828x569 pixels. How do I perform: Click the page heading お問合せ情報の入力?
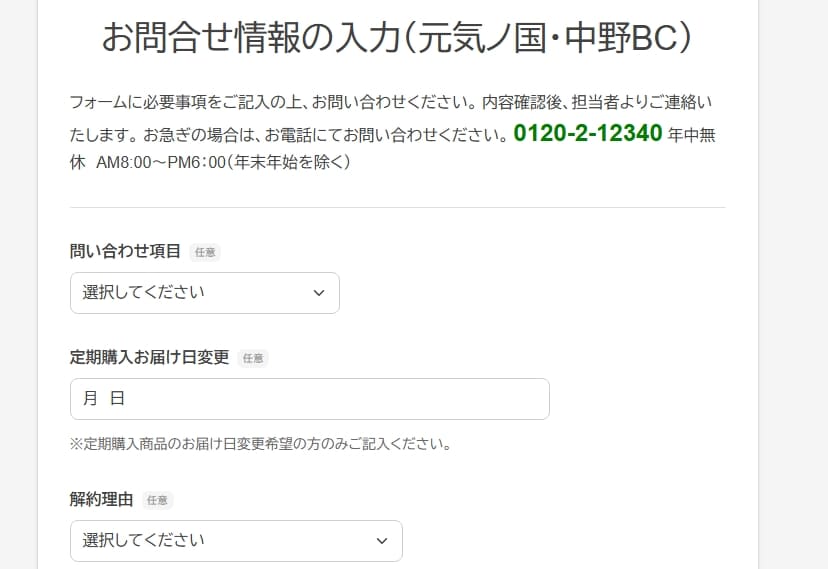pyautogui.click(x=397, y=38)
